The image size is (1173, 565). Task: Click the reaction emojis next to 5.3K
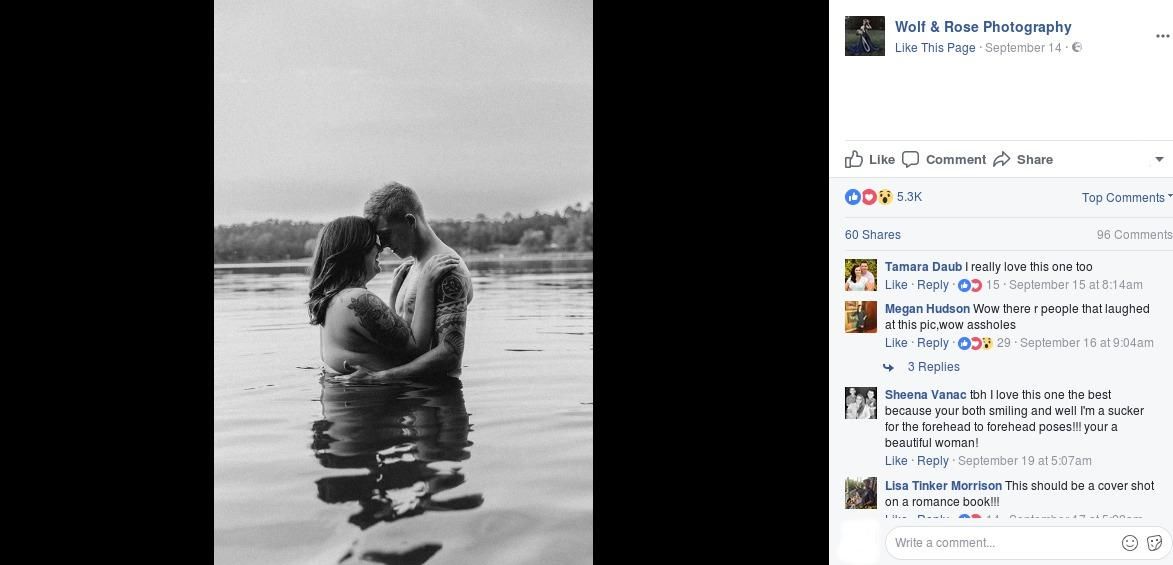869,197
